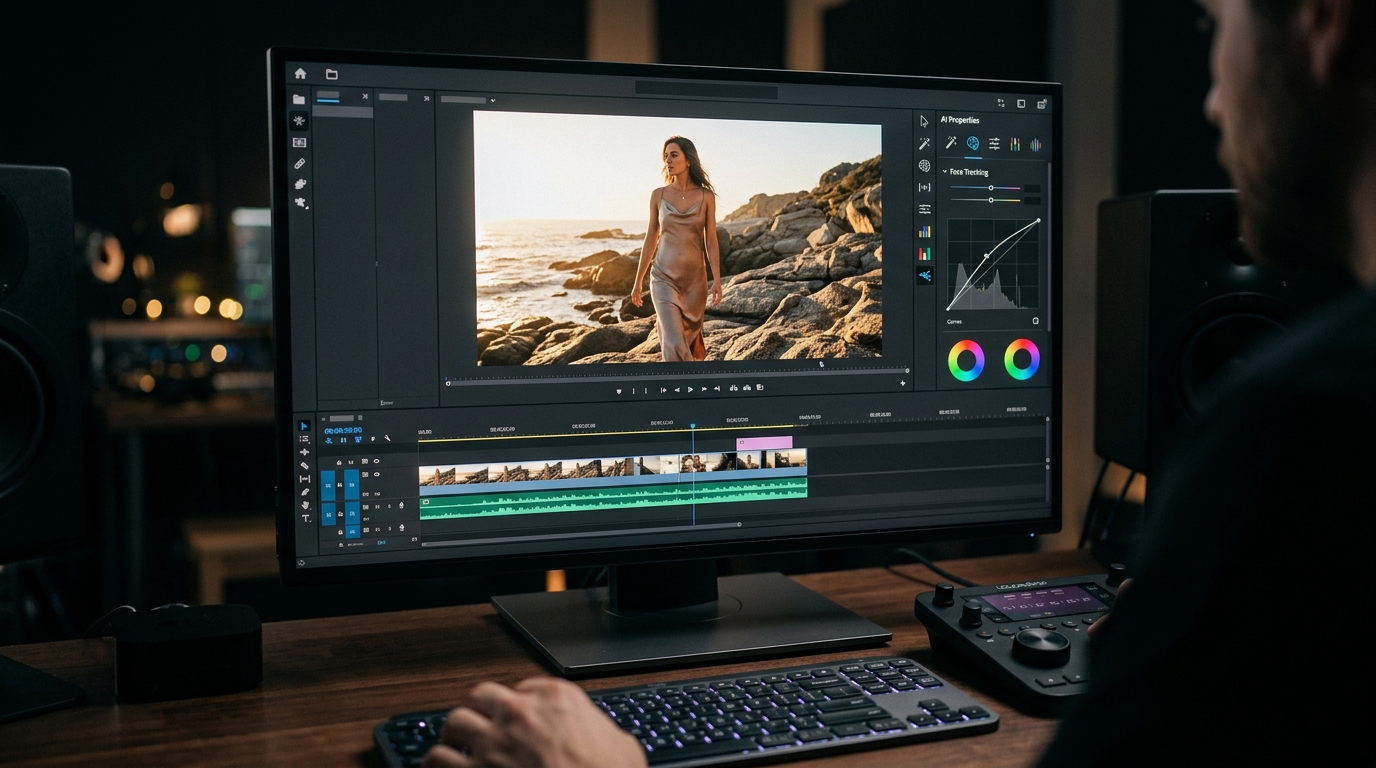Click the Home icon in the top bar
This screenshot has height=768, width=1376.
point(300,73)
